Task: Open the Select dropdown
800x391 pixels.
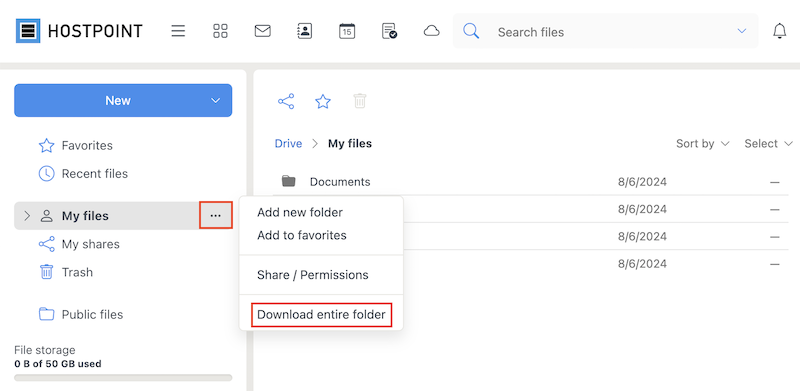Action: 768,144
